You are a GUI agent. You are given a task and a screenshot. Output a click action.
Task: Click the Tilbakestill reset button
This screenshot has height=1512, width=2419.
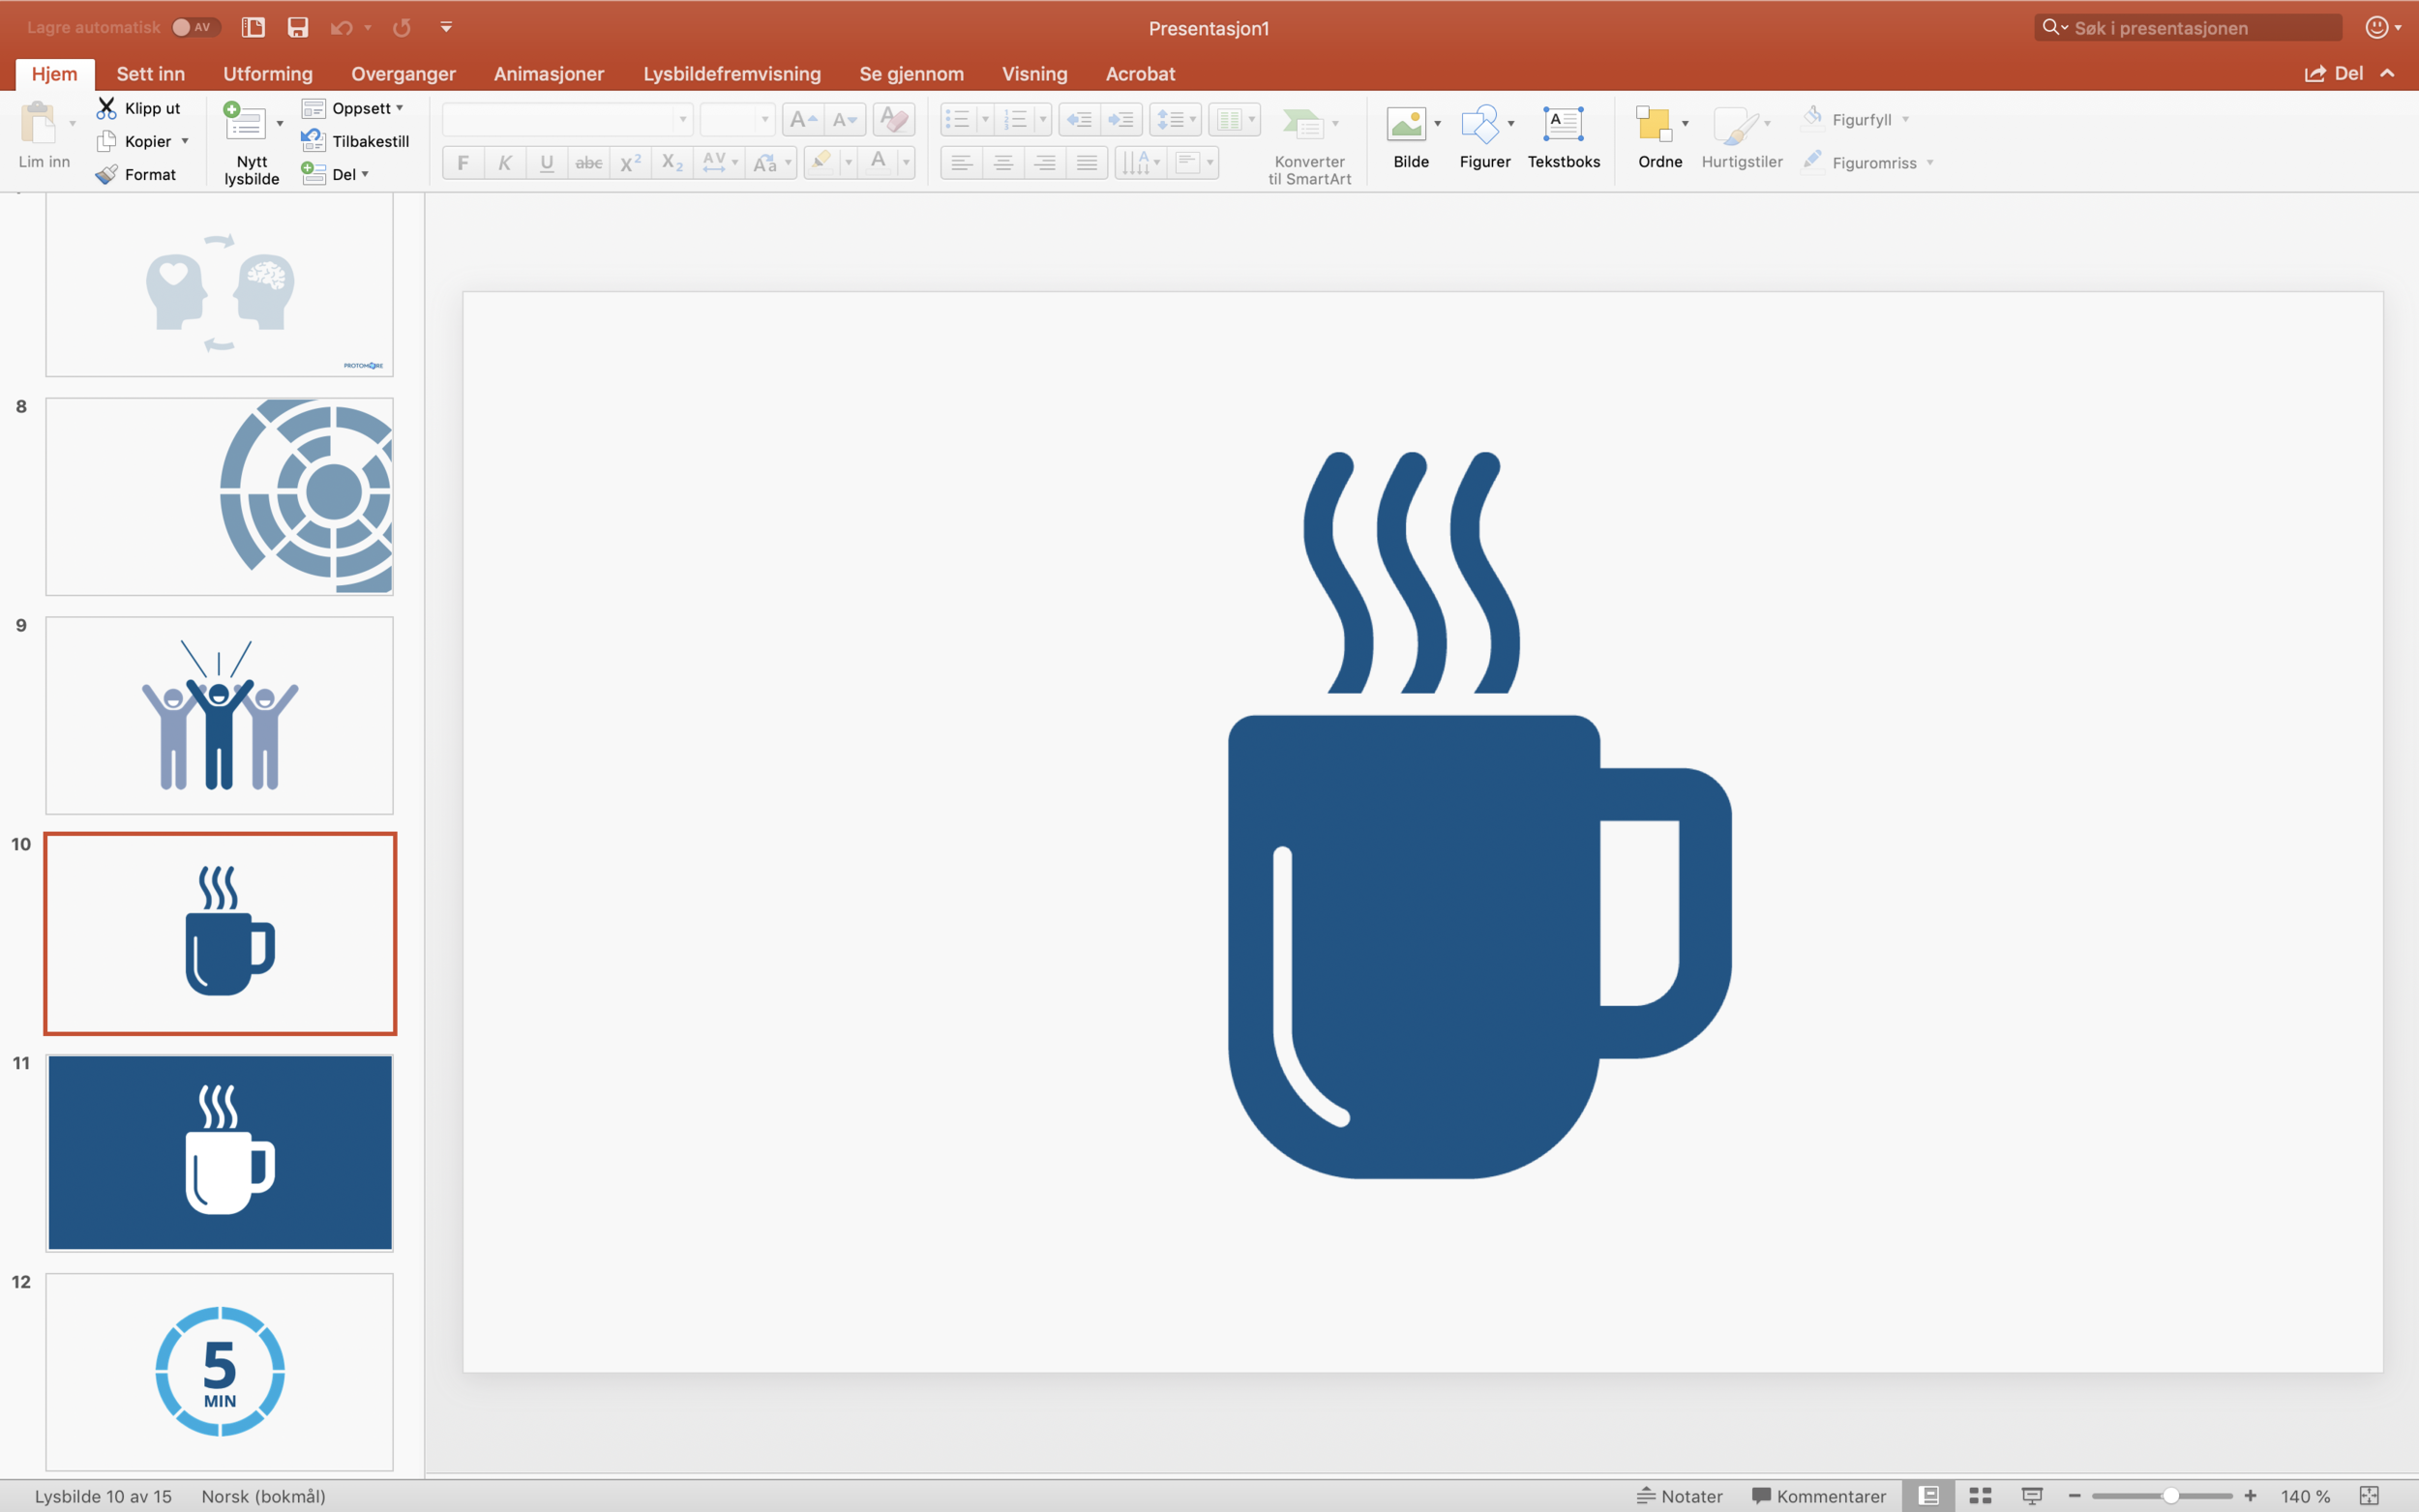[x=355, y=141]
